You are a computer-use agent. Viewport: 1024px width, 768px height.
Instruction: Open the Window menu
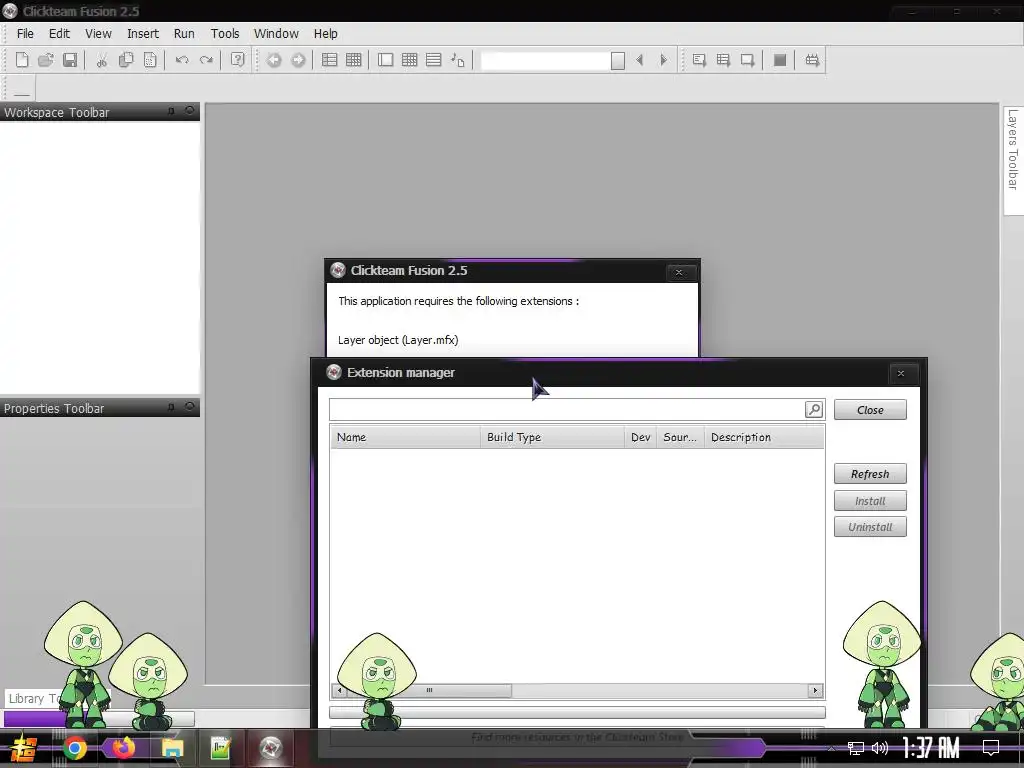click(276, 33)
